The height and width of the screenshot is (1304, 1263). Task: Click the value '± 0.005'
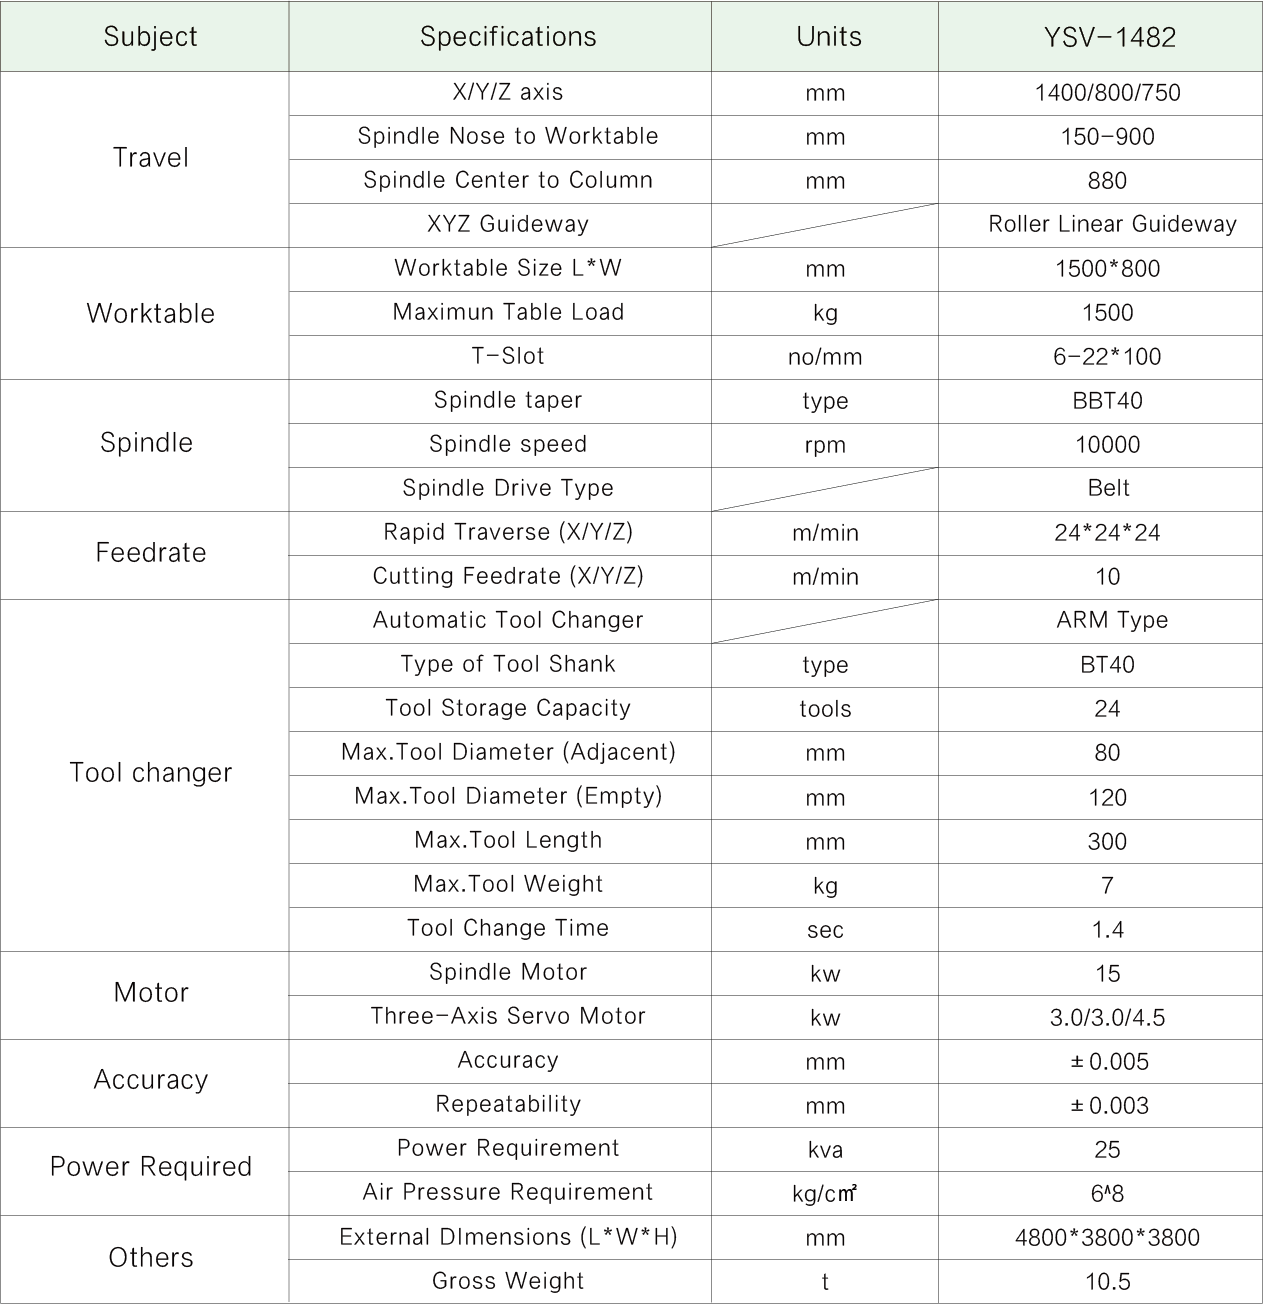tap(1109, 1062)
